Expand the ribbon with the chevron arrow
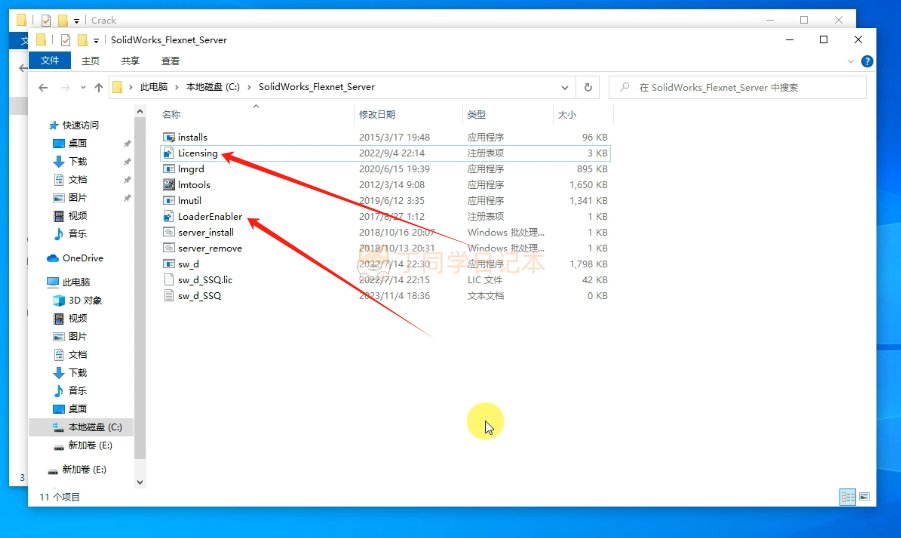 click(x=850, y=61)
